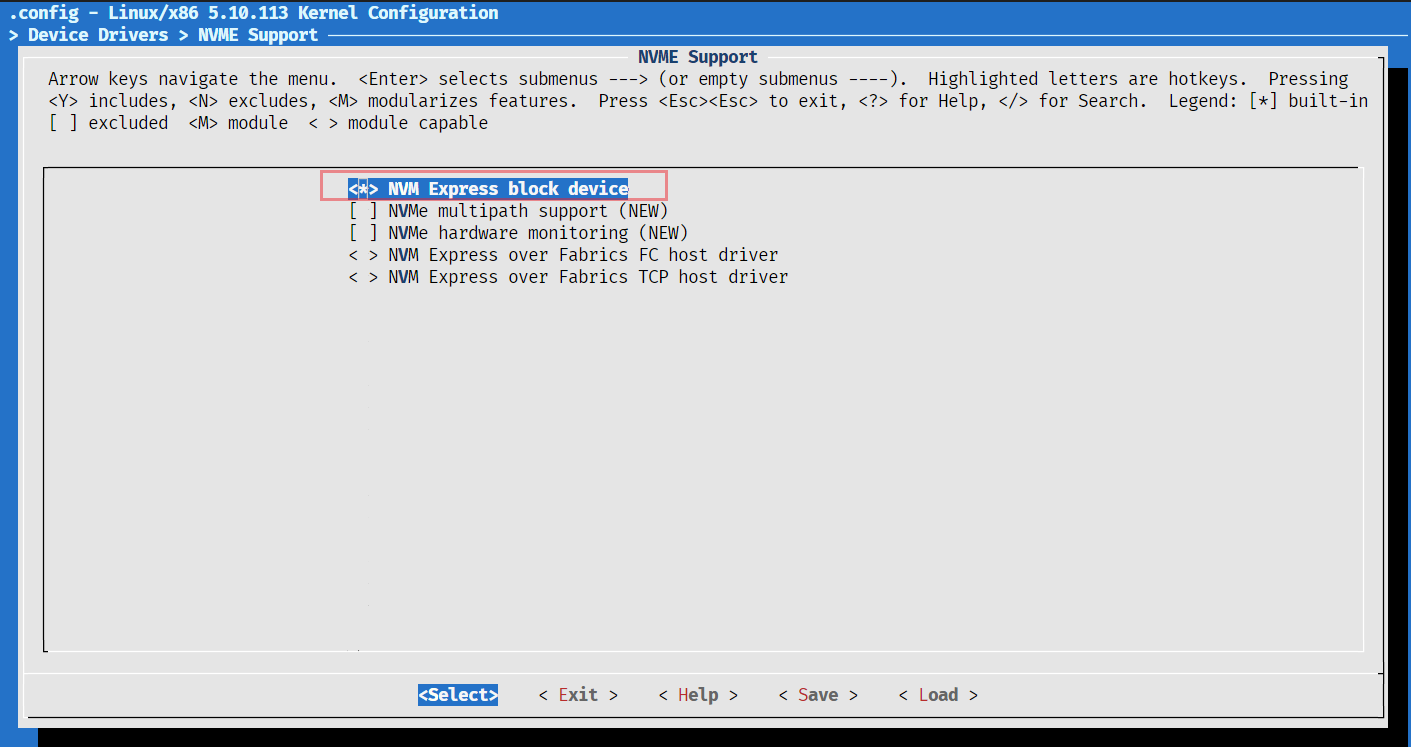Select the 'NVM Express block device' entry label
This screenshot has height=747, width=1411.
point(508,189)
